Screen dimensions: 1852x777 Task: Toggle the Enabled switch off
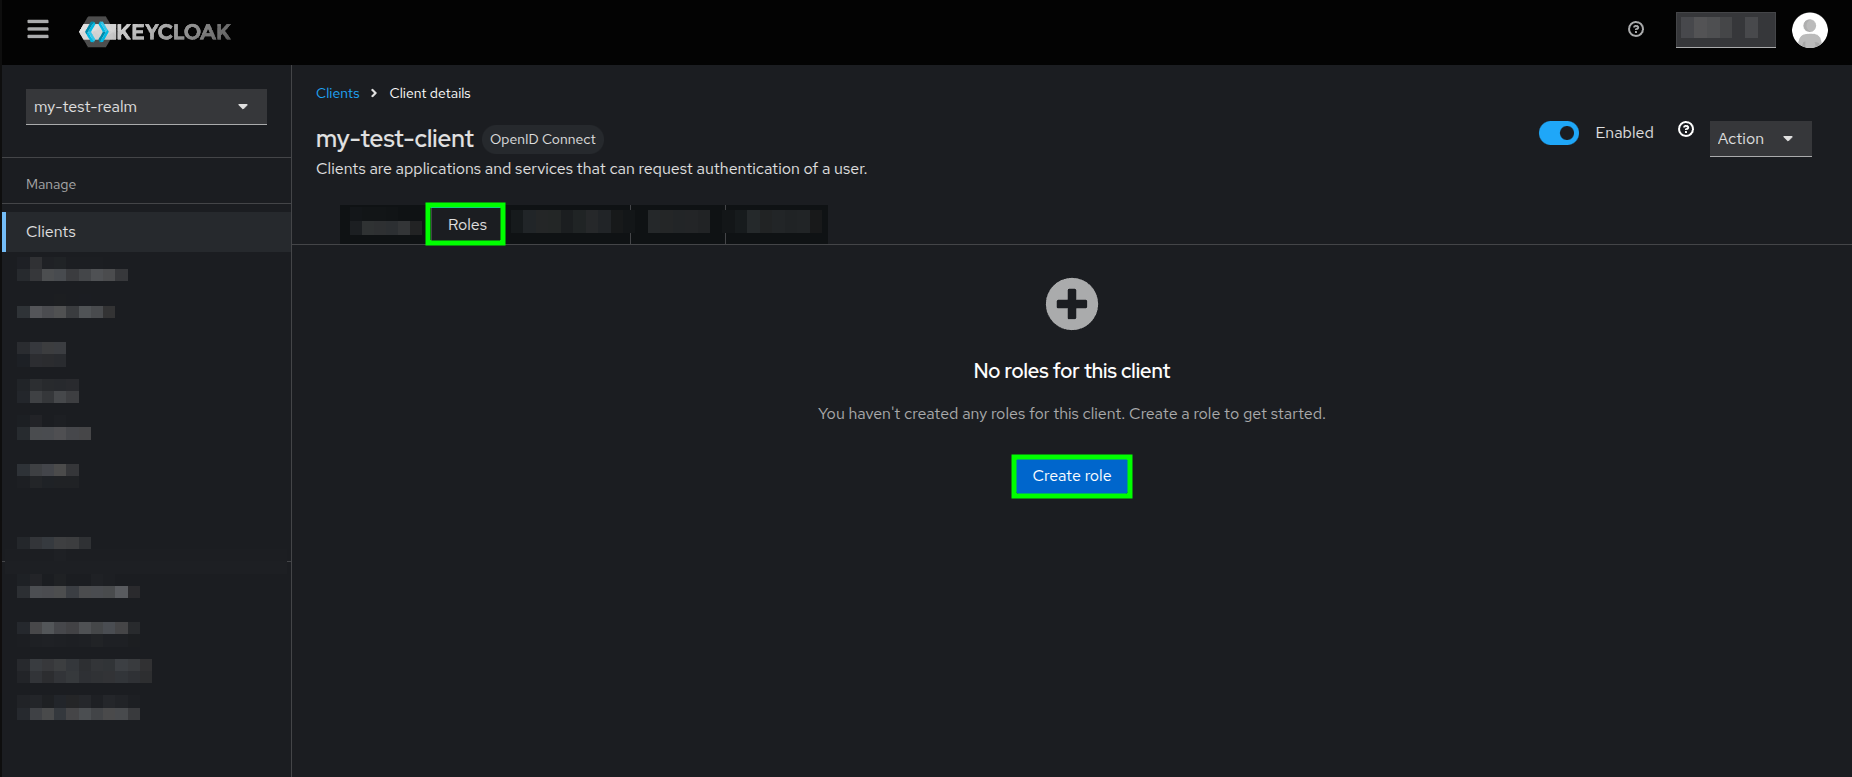pyautogui.click(x=1558, y=133)
